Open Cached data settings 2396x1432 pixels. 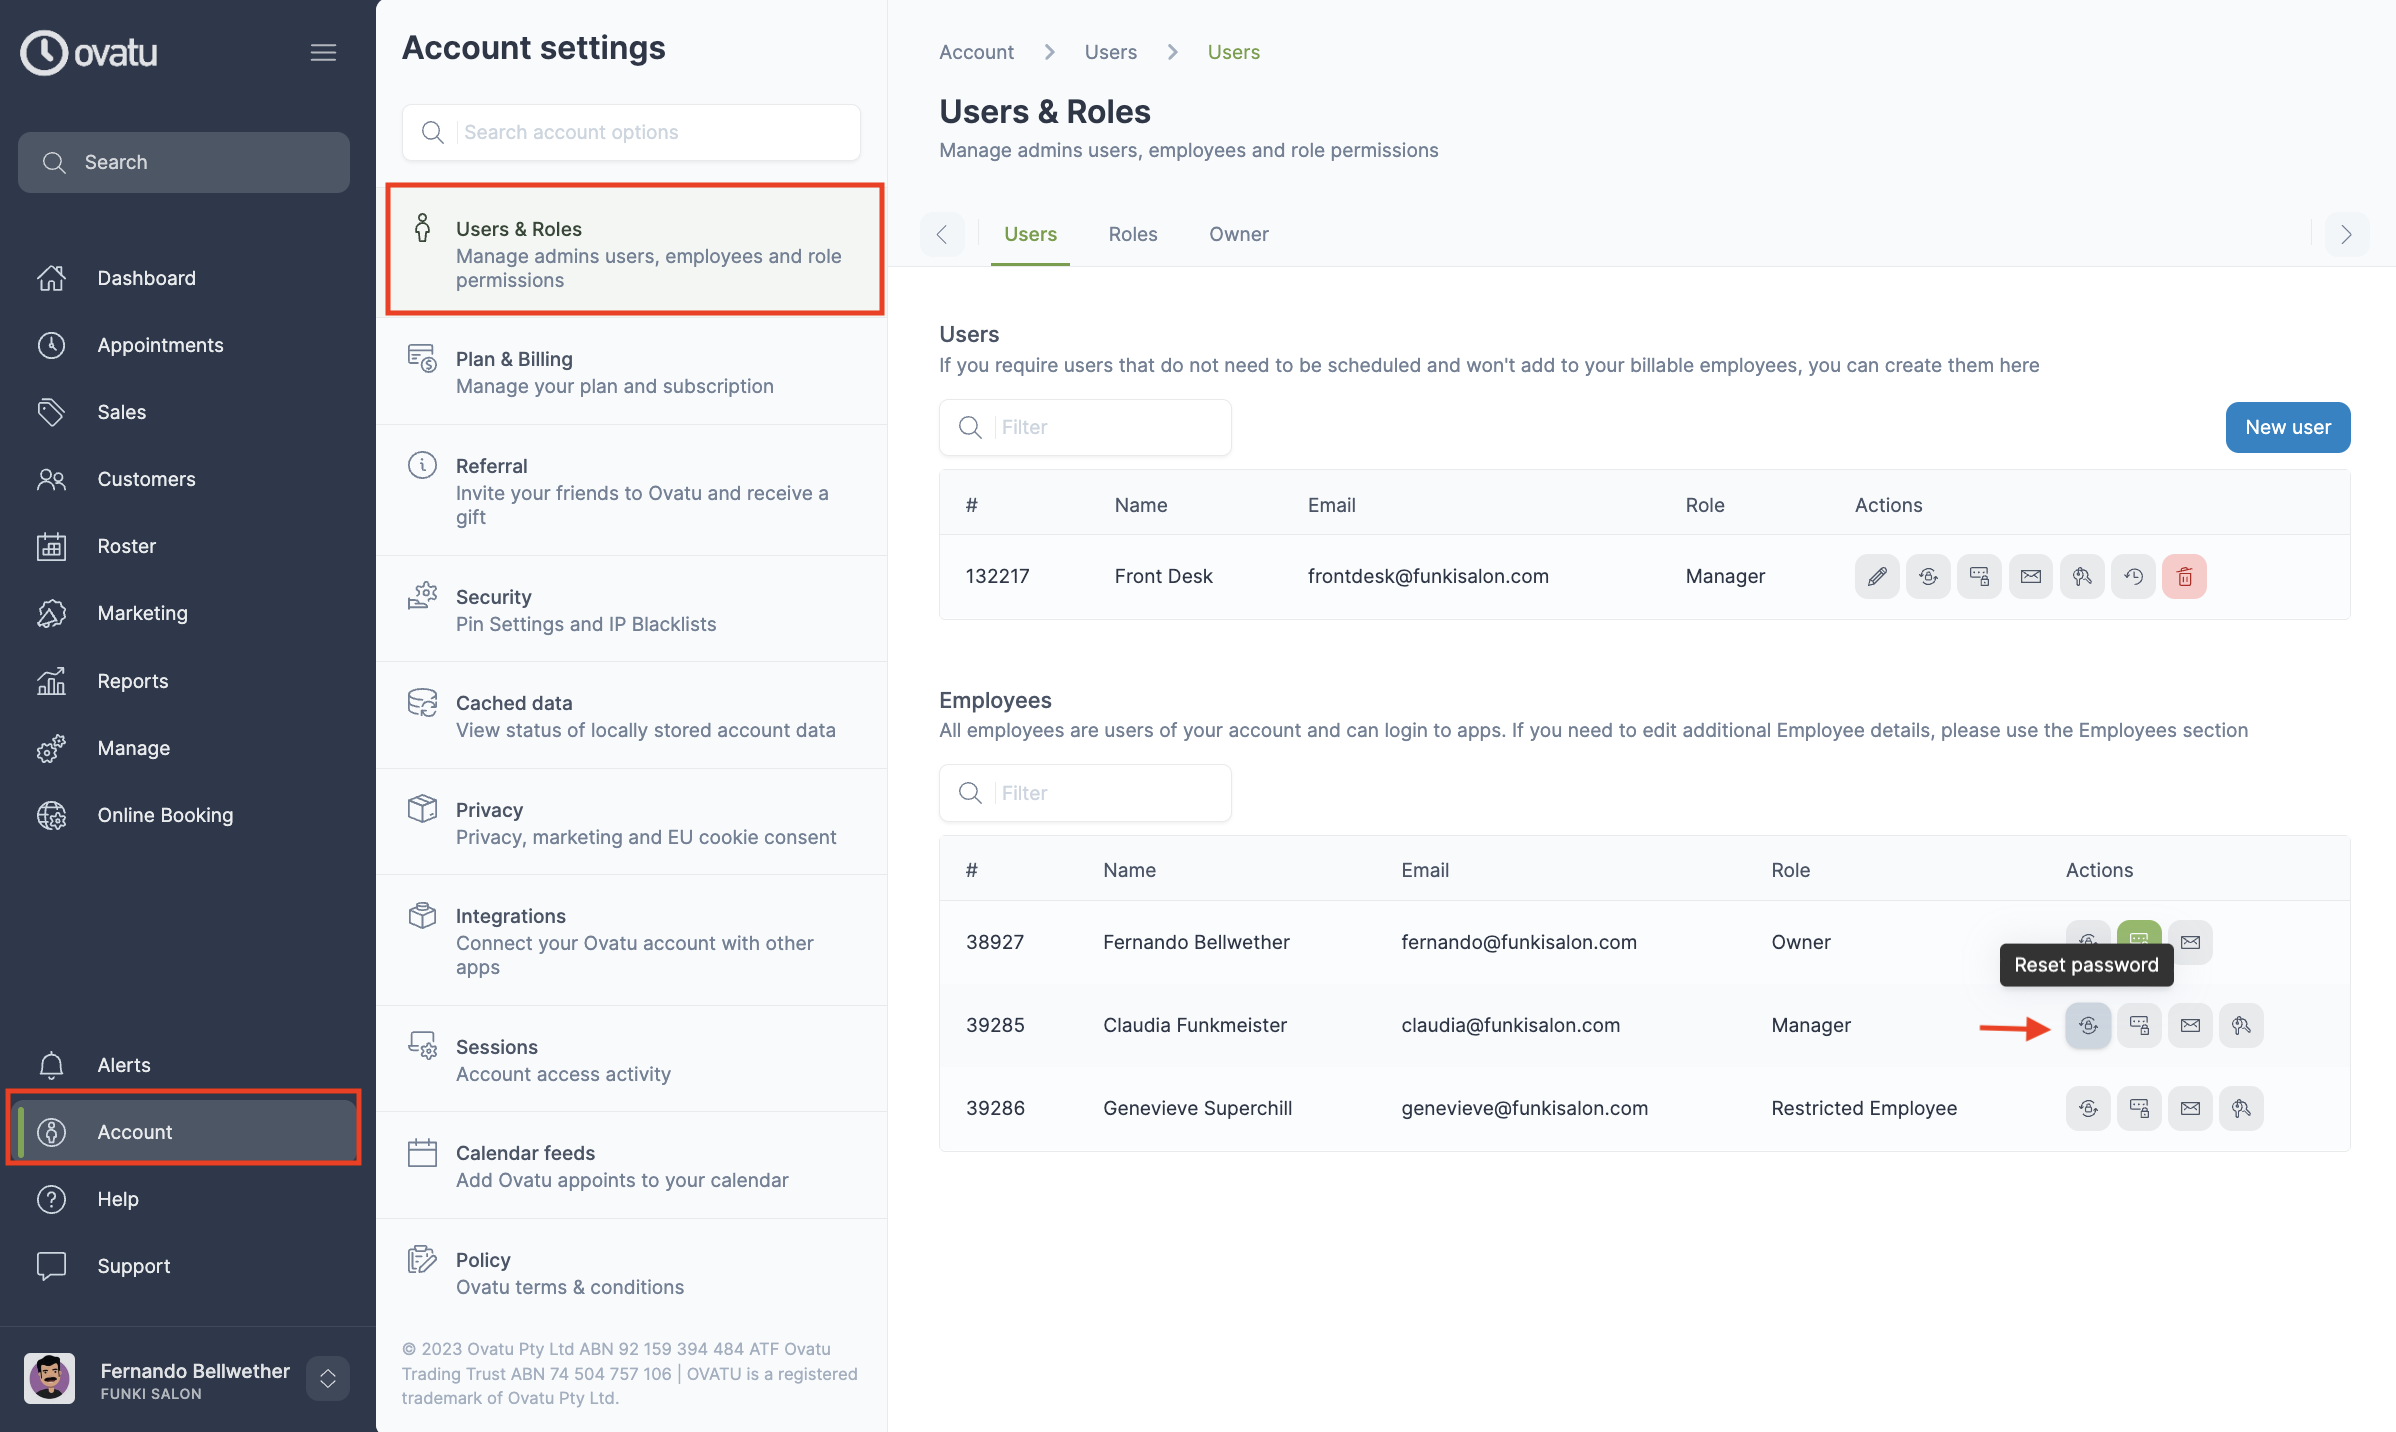click(631, 715)
